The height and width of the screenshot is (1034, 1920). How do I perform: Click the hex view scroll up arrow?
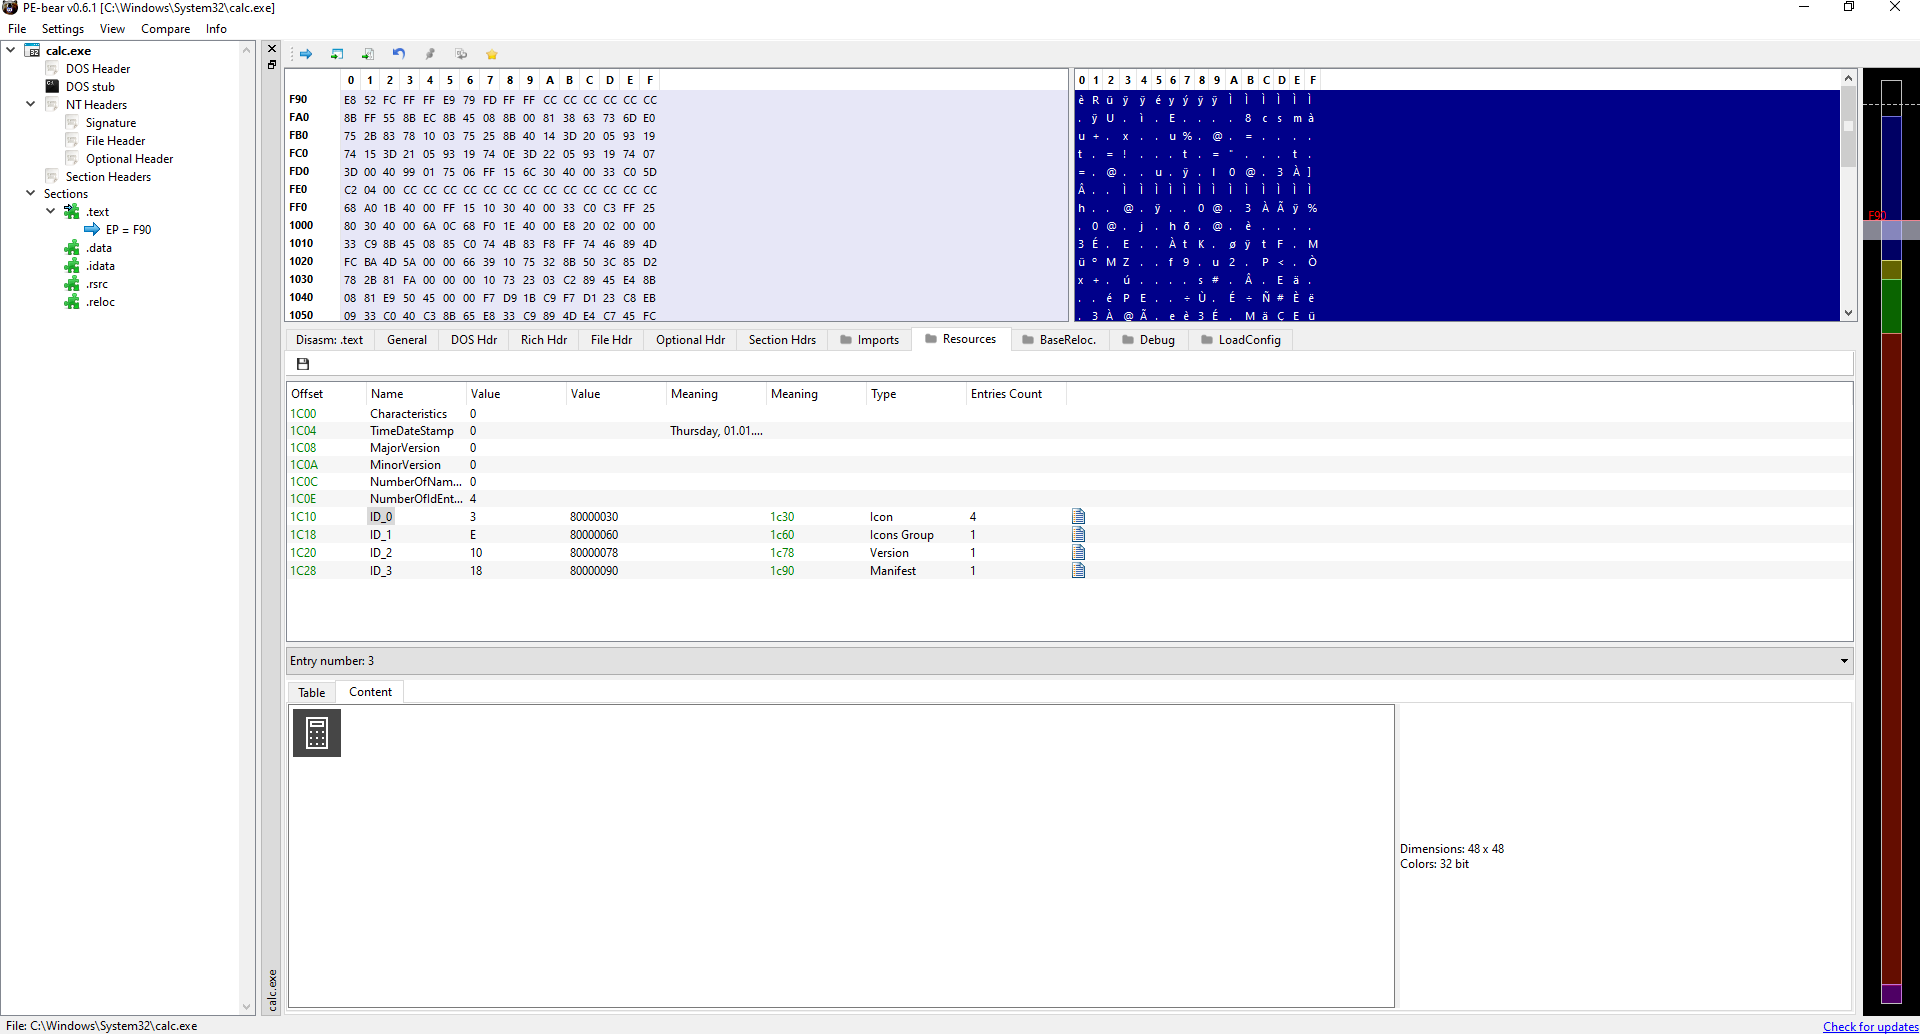1848,78
